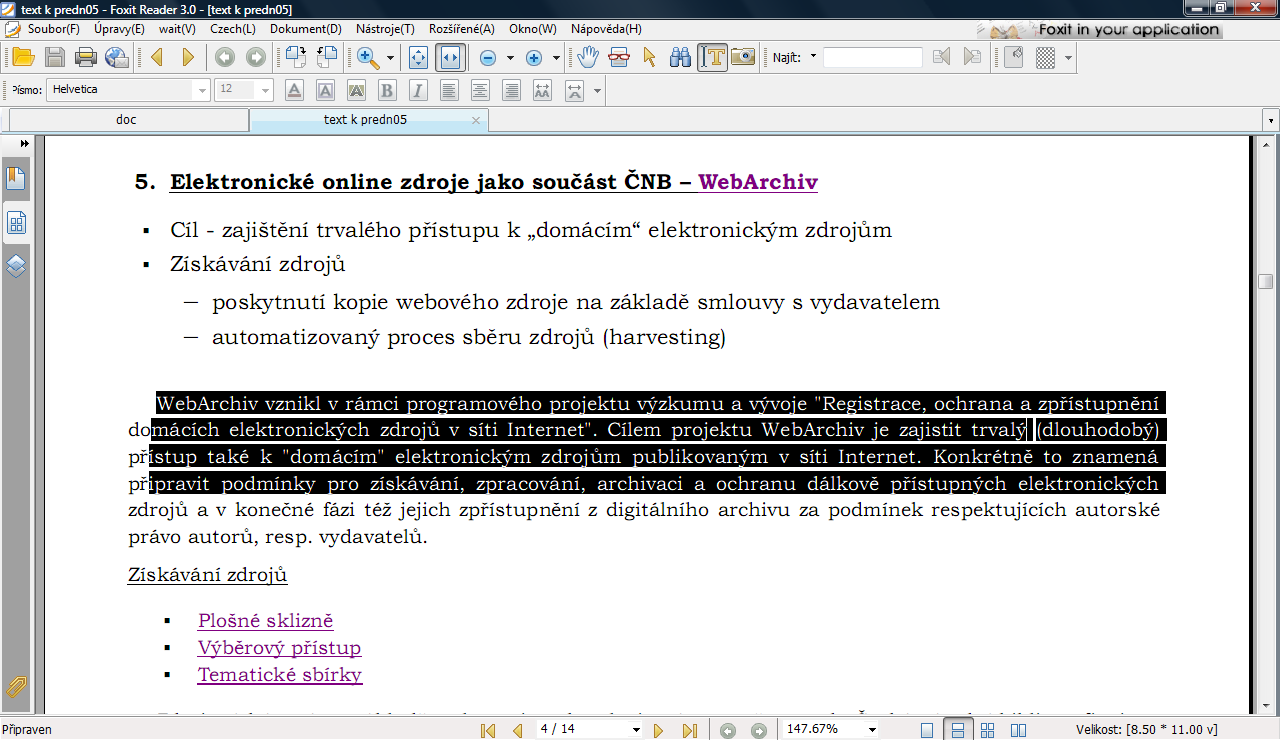Toggle italic formatting
The image size is (1280, 740).
[x=418, y=90]
